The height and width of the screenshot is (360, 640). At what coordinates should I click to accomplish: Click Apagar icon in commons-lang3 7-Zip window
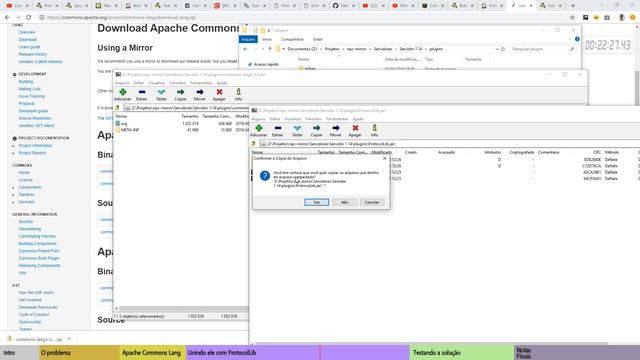pos(219,92)
